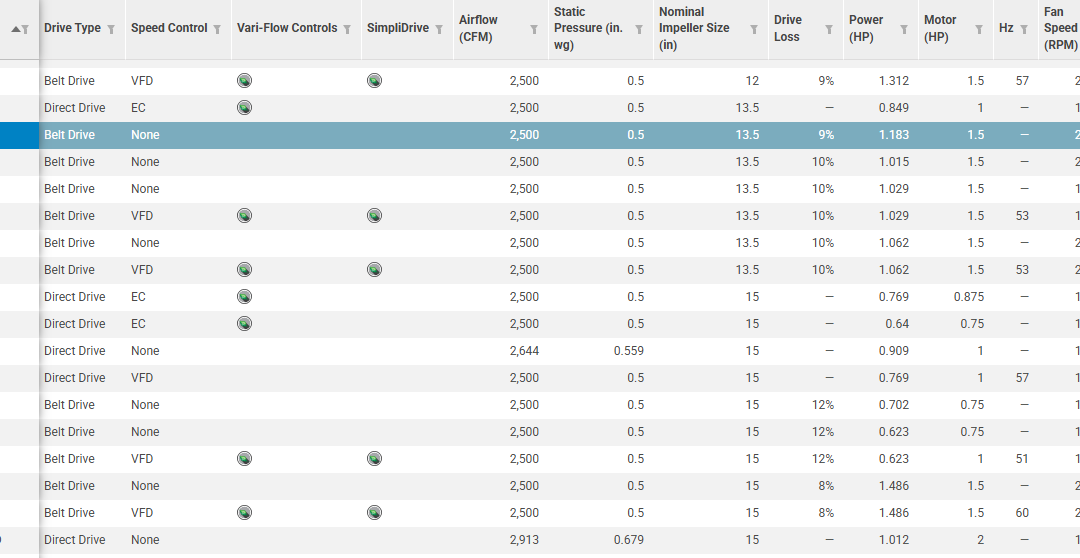1080x558 pixels.
Task: Select the airflow value 2,913
Action: click(524, 539)
